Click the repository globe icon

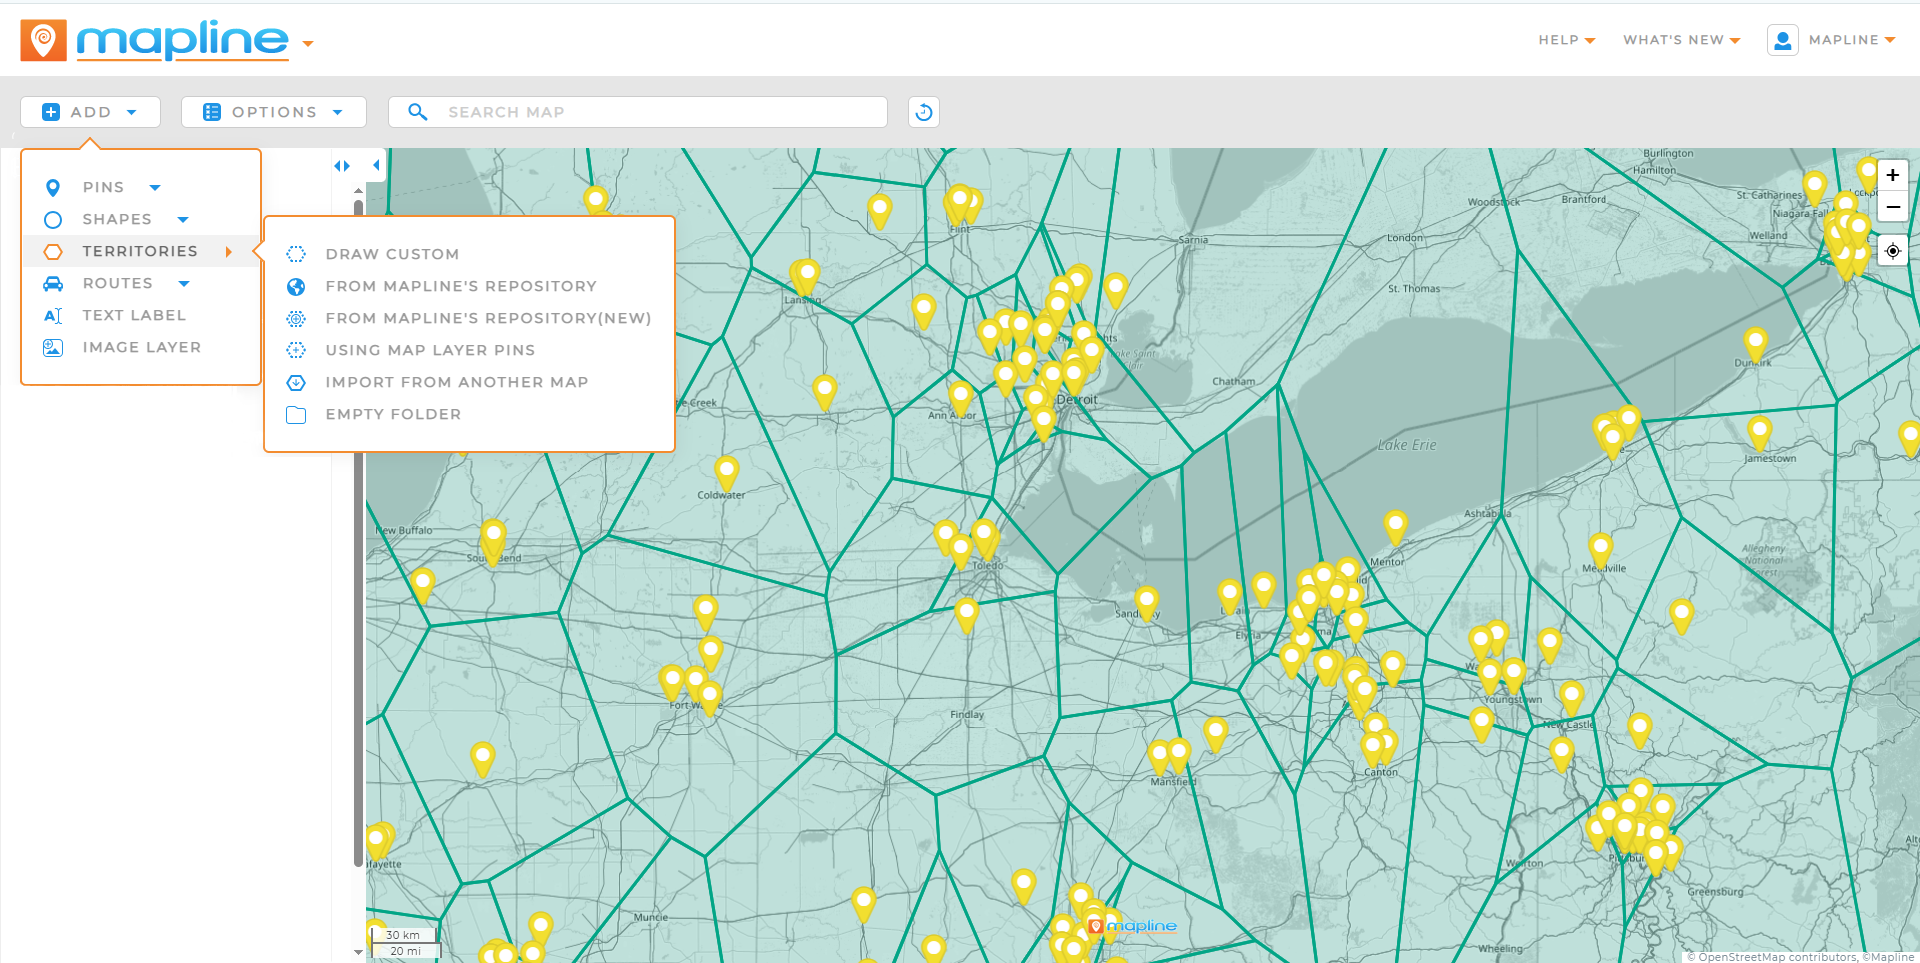click(296, 287)
